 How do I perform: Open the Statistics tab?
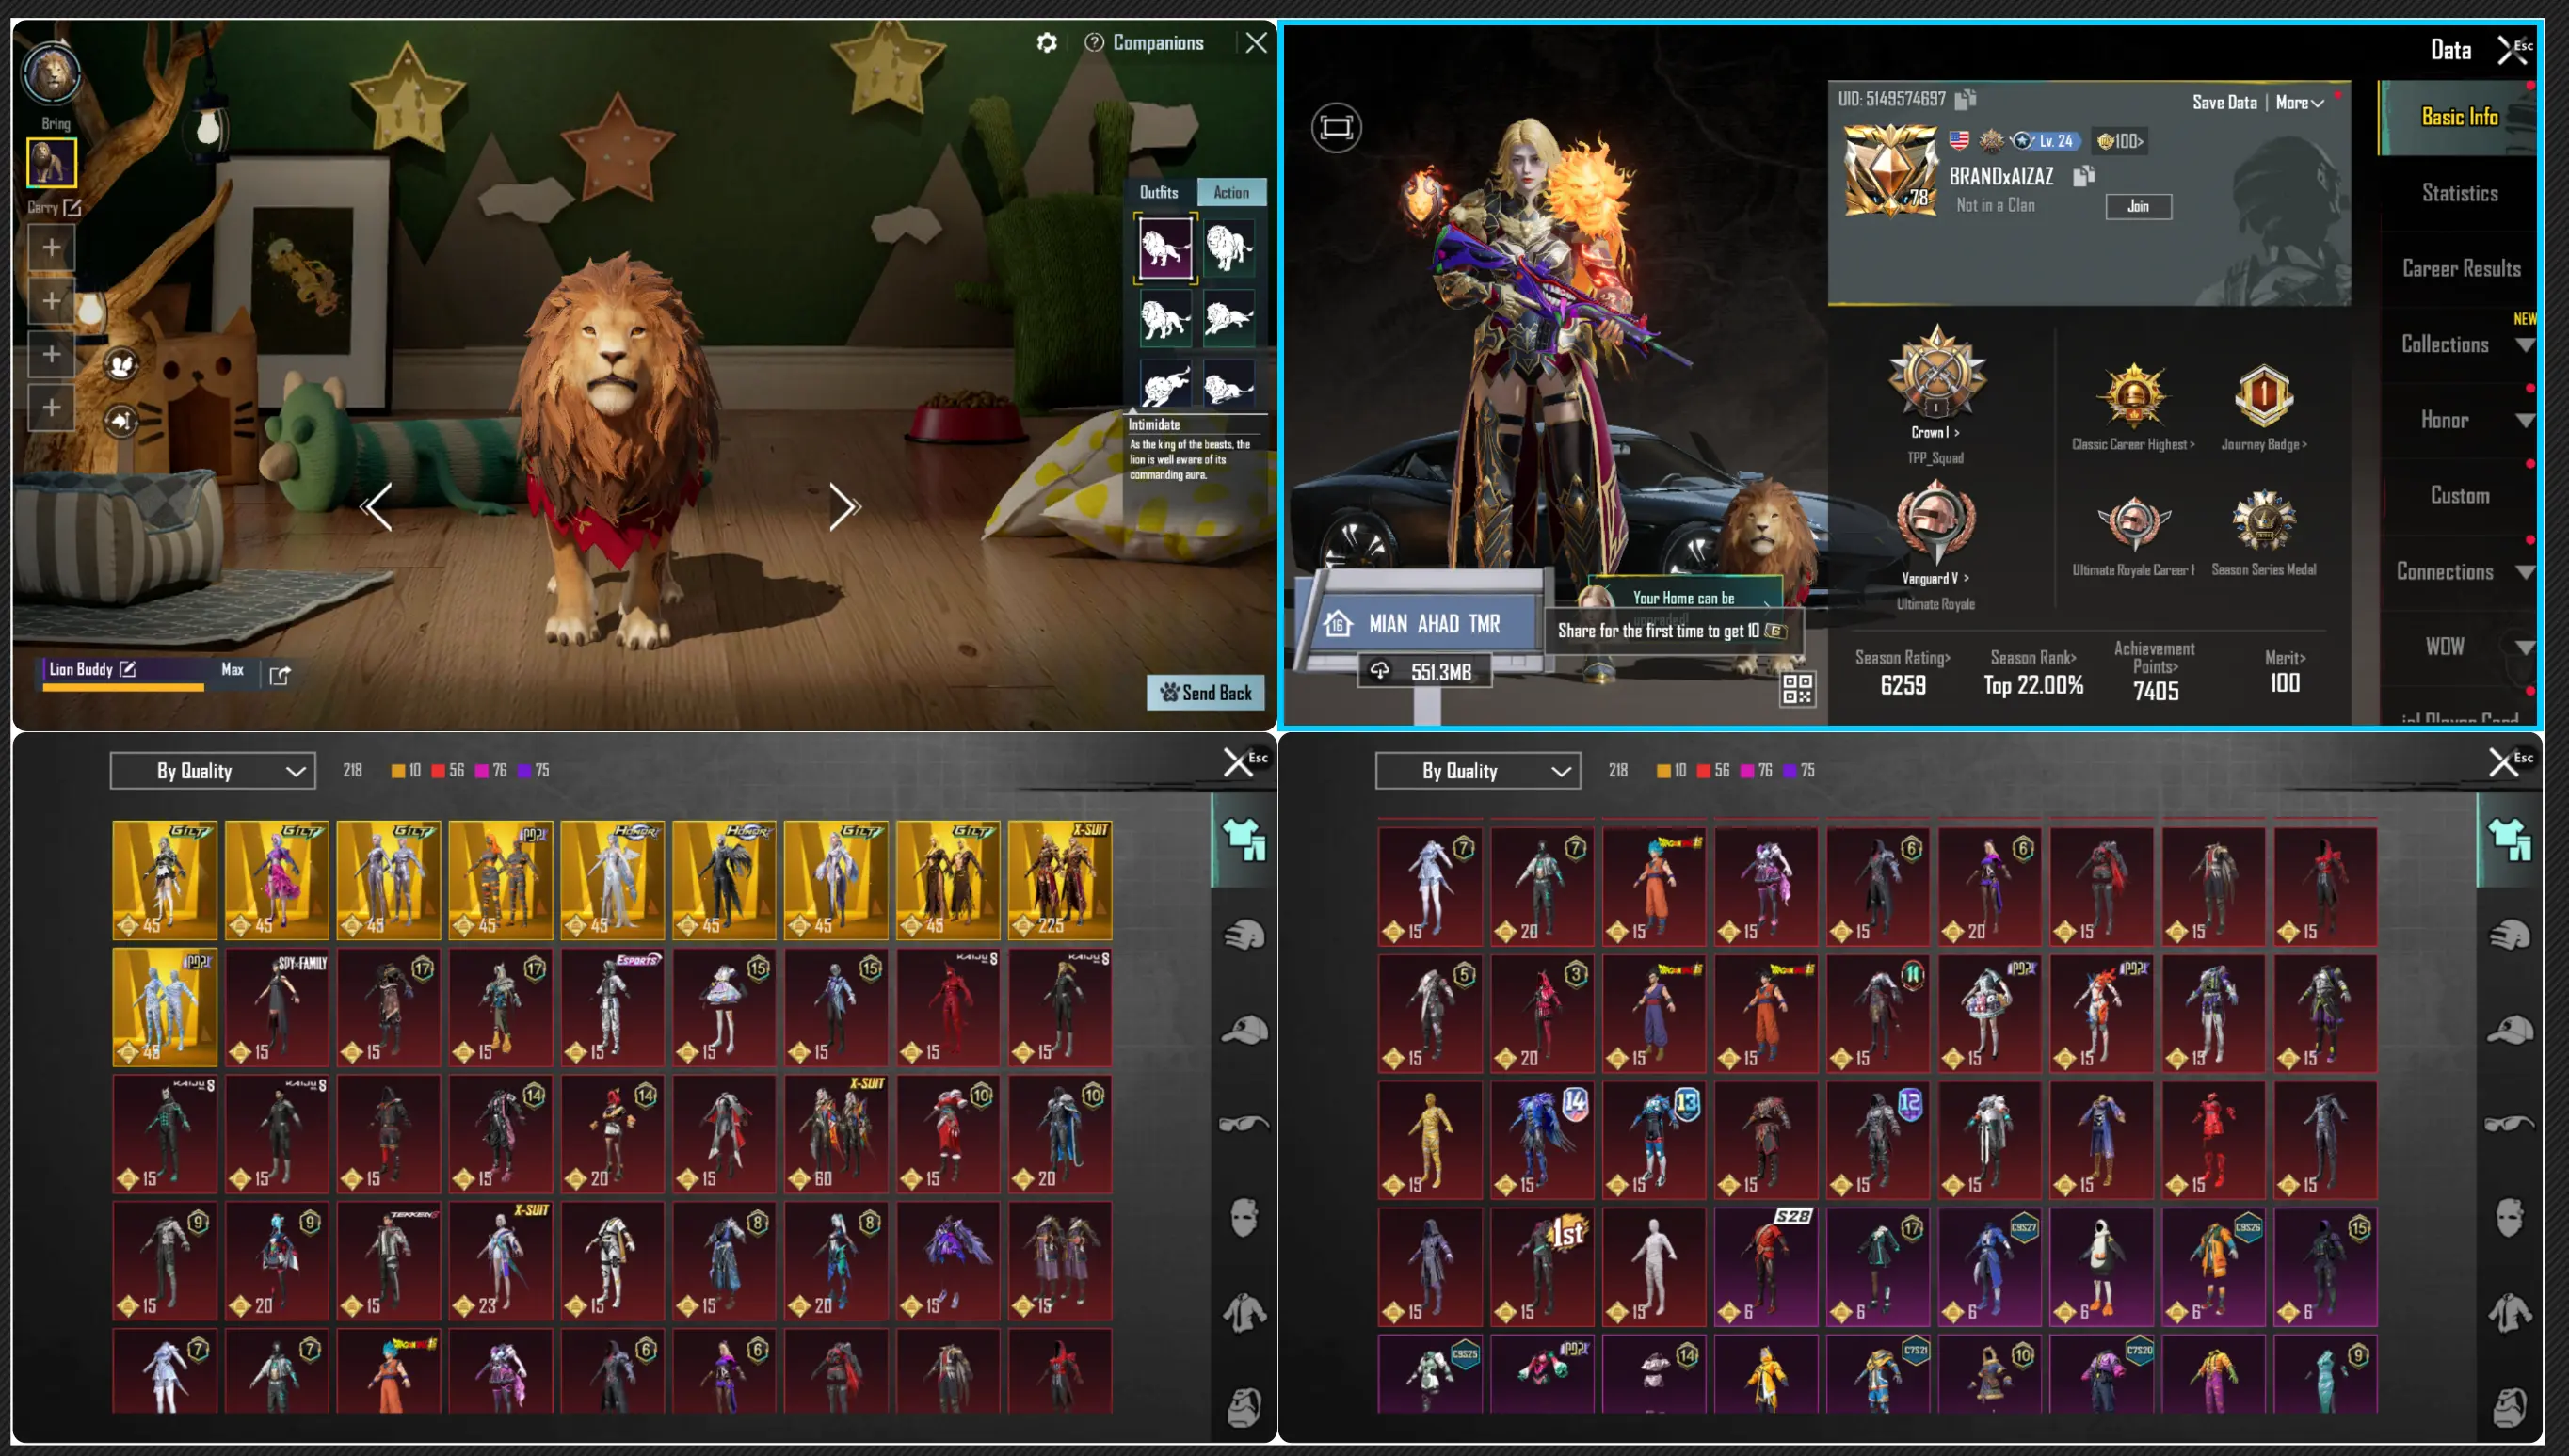tap(2459, 193)
